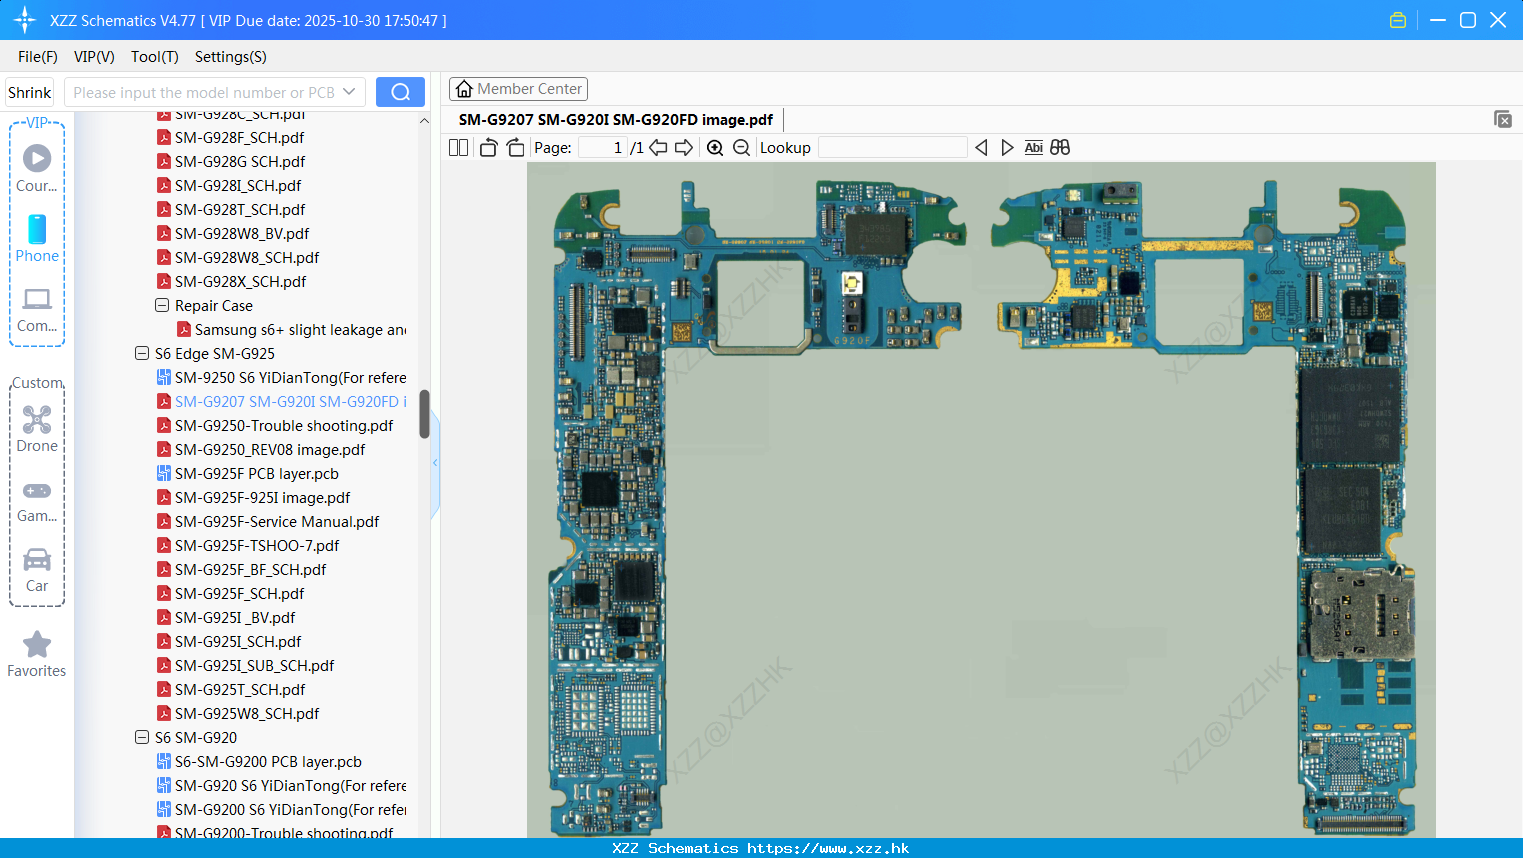
Task: Click the Shrink button
Action: pyautogui.click(x=30, y=92)
